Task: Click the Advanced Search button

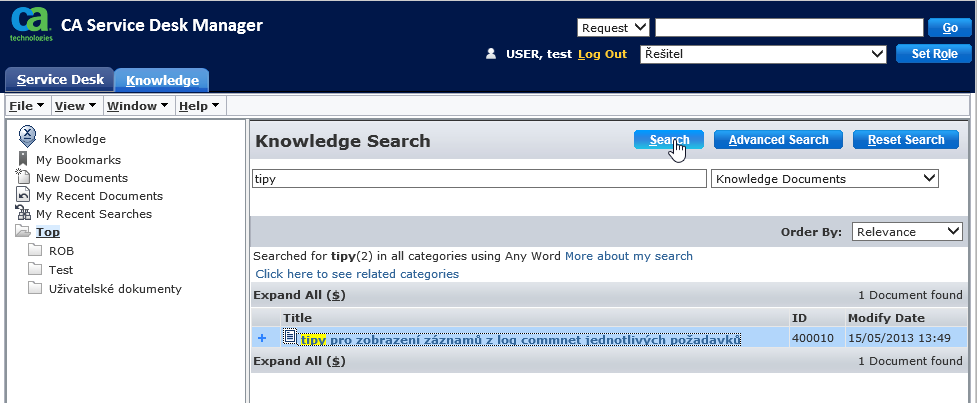Action: 778,140
